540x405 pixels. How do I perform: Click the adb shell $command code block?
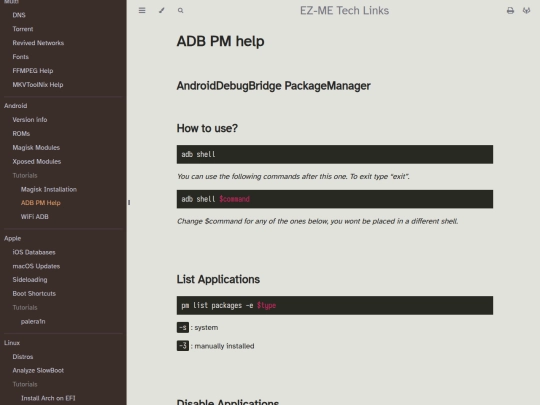335,199
